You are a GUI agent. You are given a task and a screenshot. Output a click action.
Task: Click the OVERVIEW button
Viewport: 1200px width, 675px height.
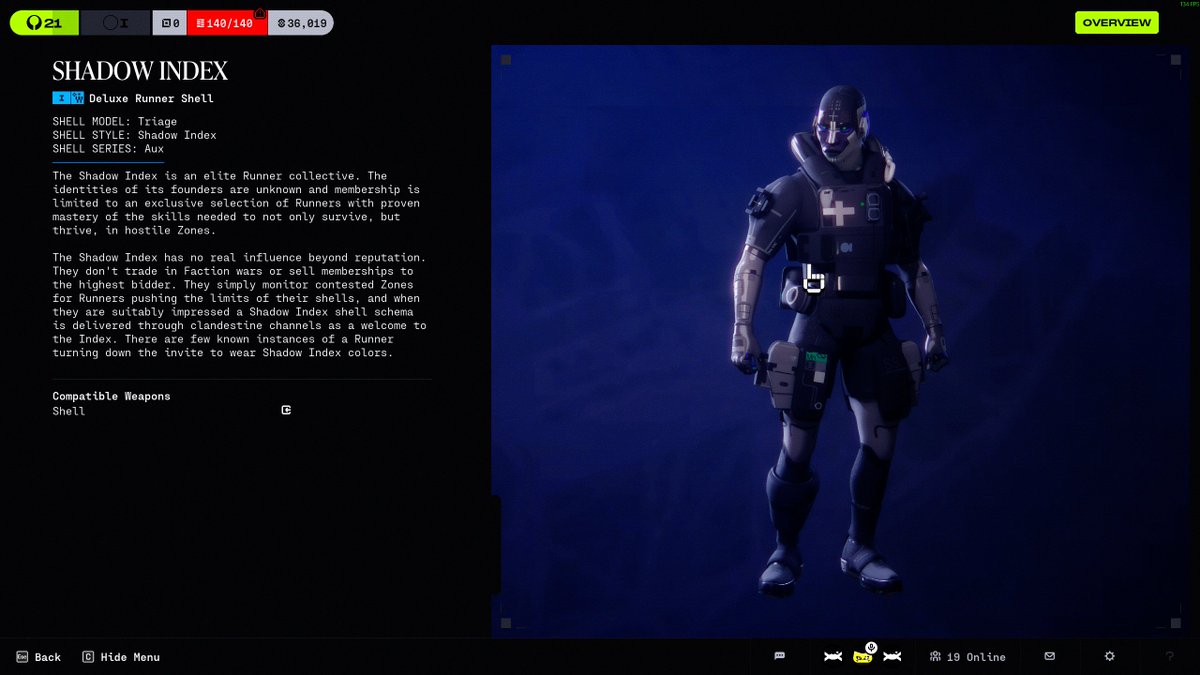pyautogui.click(x=1116, y=22)
